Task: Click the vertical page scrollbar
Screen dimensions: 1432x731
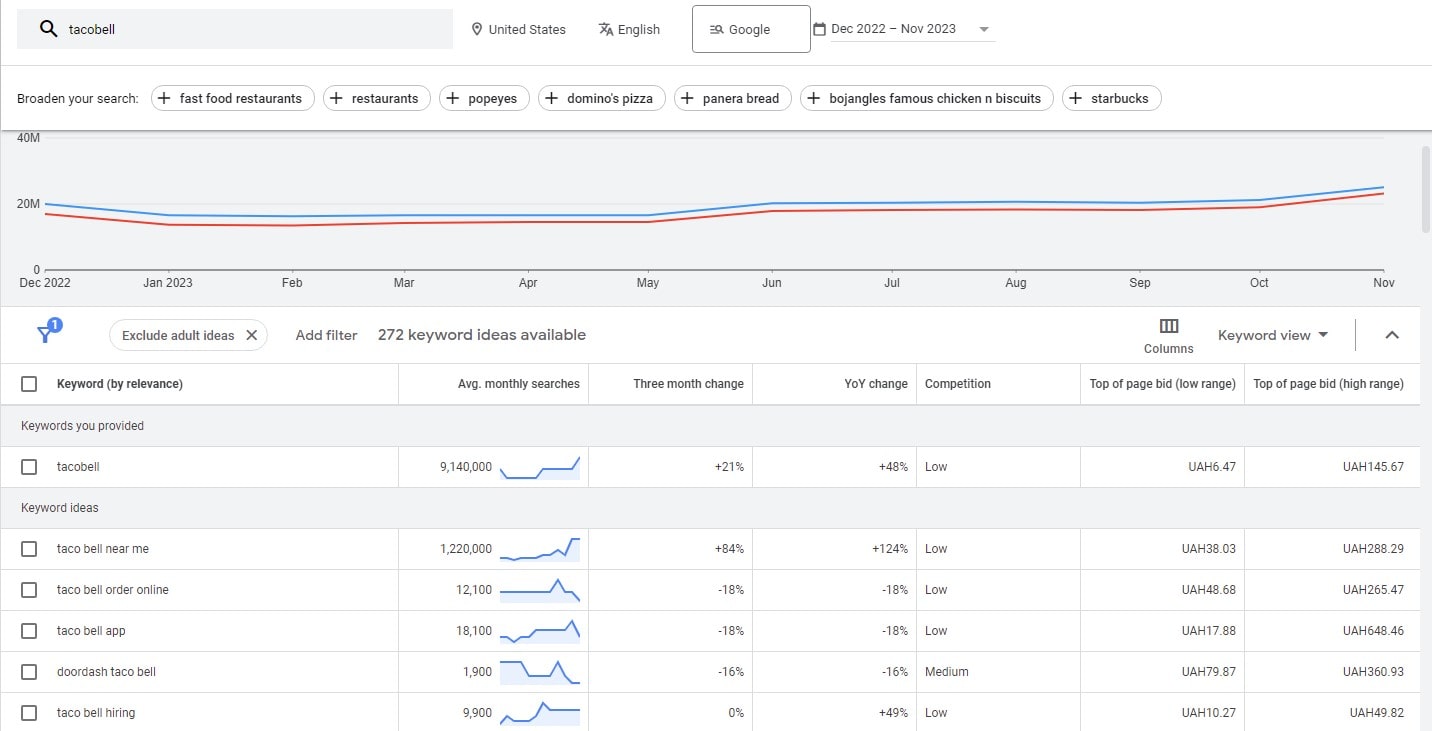Action: coord(1426,190)
